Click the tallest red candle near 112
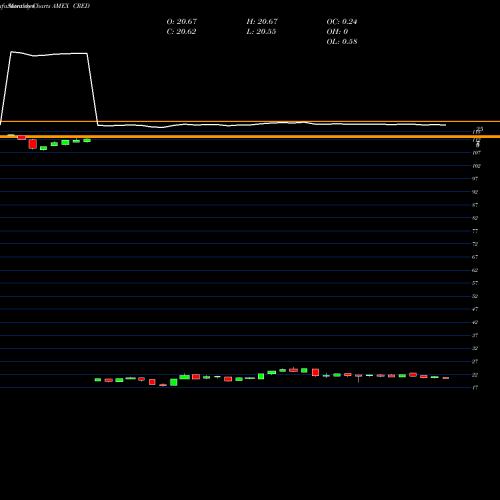The image size is (500, 500). 33,144
